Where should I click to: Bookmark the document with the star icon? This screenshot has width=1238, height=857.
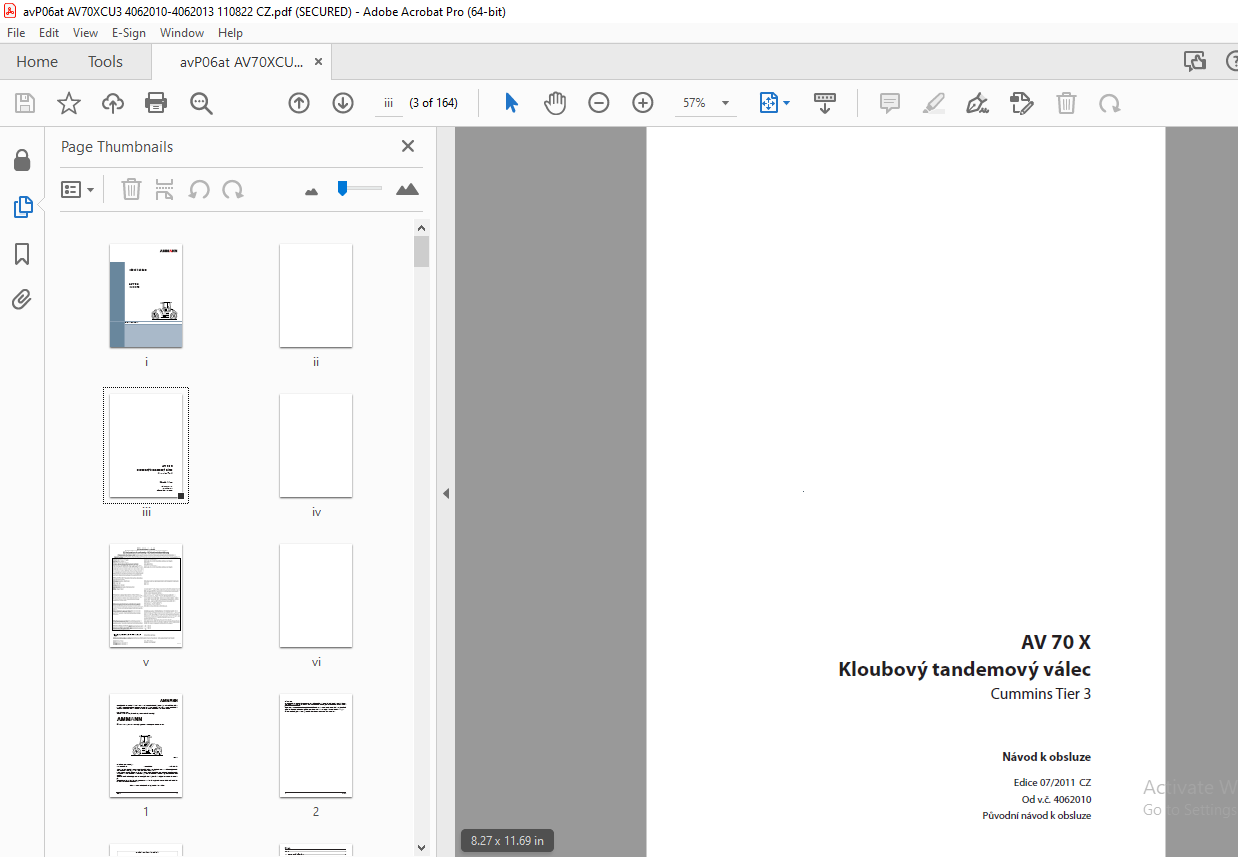coord(69,103)
